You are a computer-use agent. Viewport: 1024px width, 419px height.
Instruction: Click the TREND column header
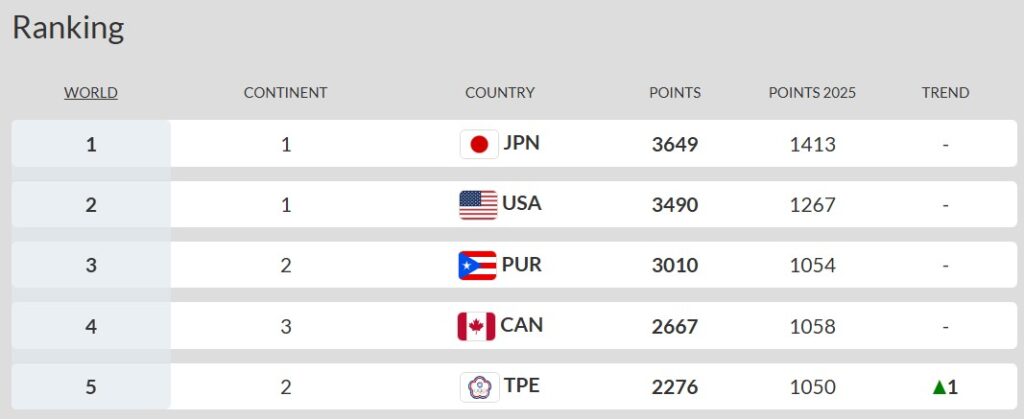pyautogui.click(x=945, y=93)
